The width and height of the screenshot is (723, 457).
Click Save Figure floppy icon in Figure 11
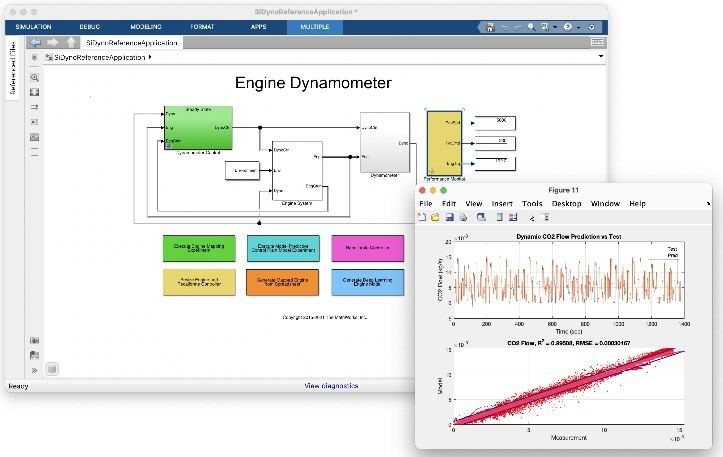click(450, 217)
